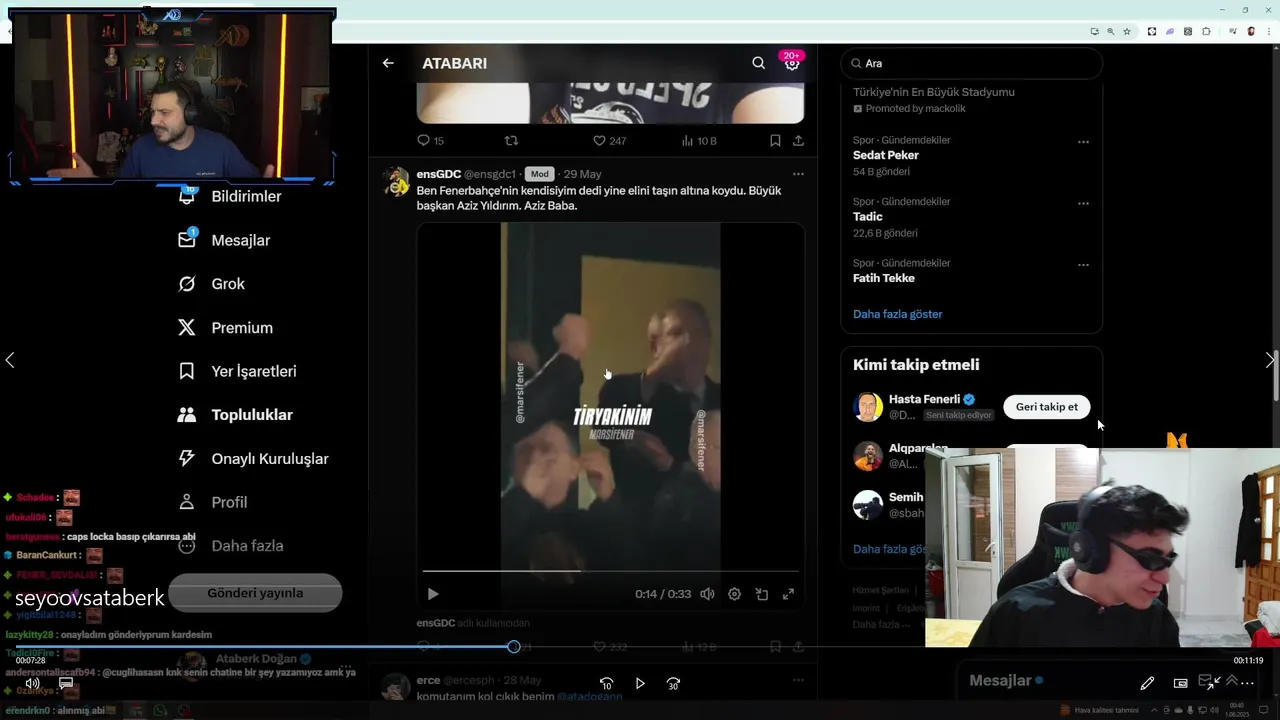Open outer player three-dots menu
Viewport: 1280px width, 720px height.
tap(1247, 683)
